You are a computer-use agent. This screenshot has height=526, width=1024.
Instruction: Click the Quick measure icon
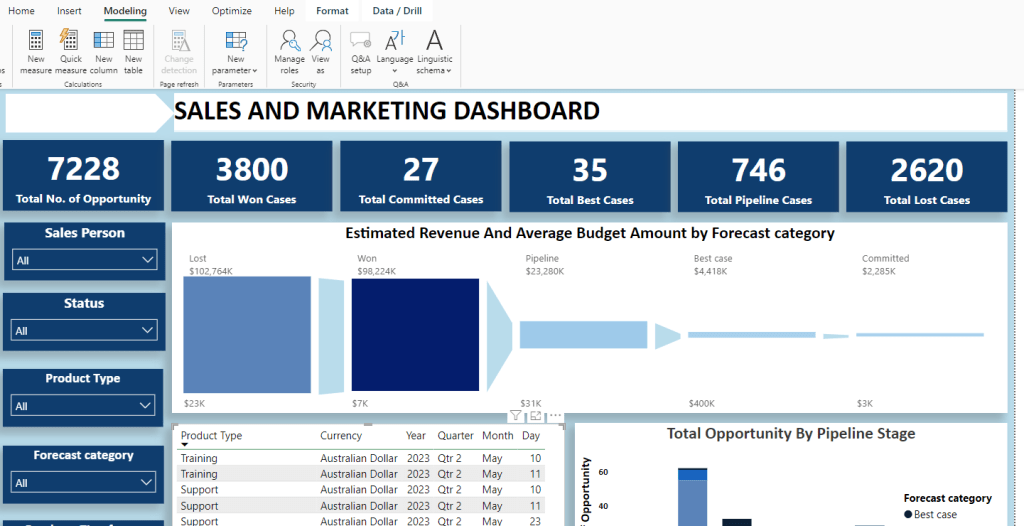point(70,51)
